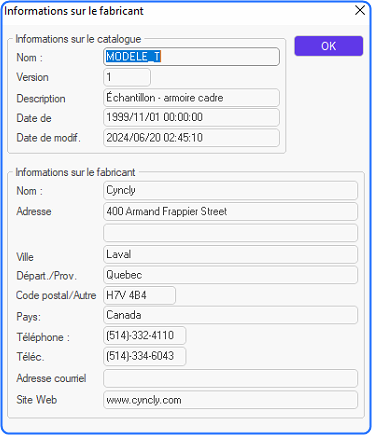Click the Version field containing 1
The image size is (372, 435).
tap(127, 77)
